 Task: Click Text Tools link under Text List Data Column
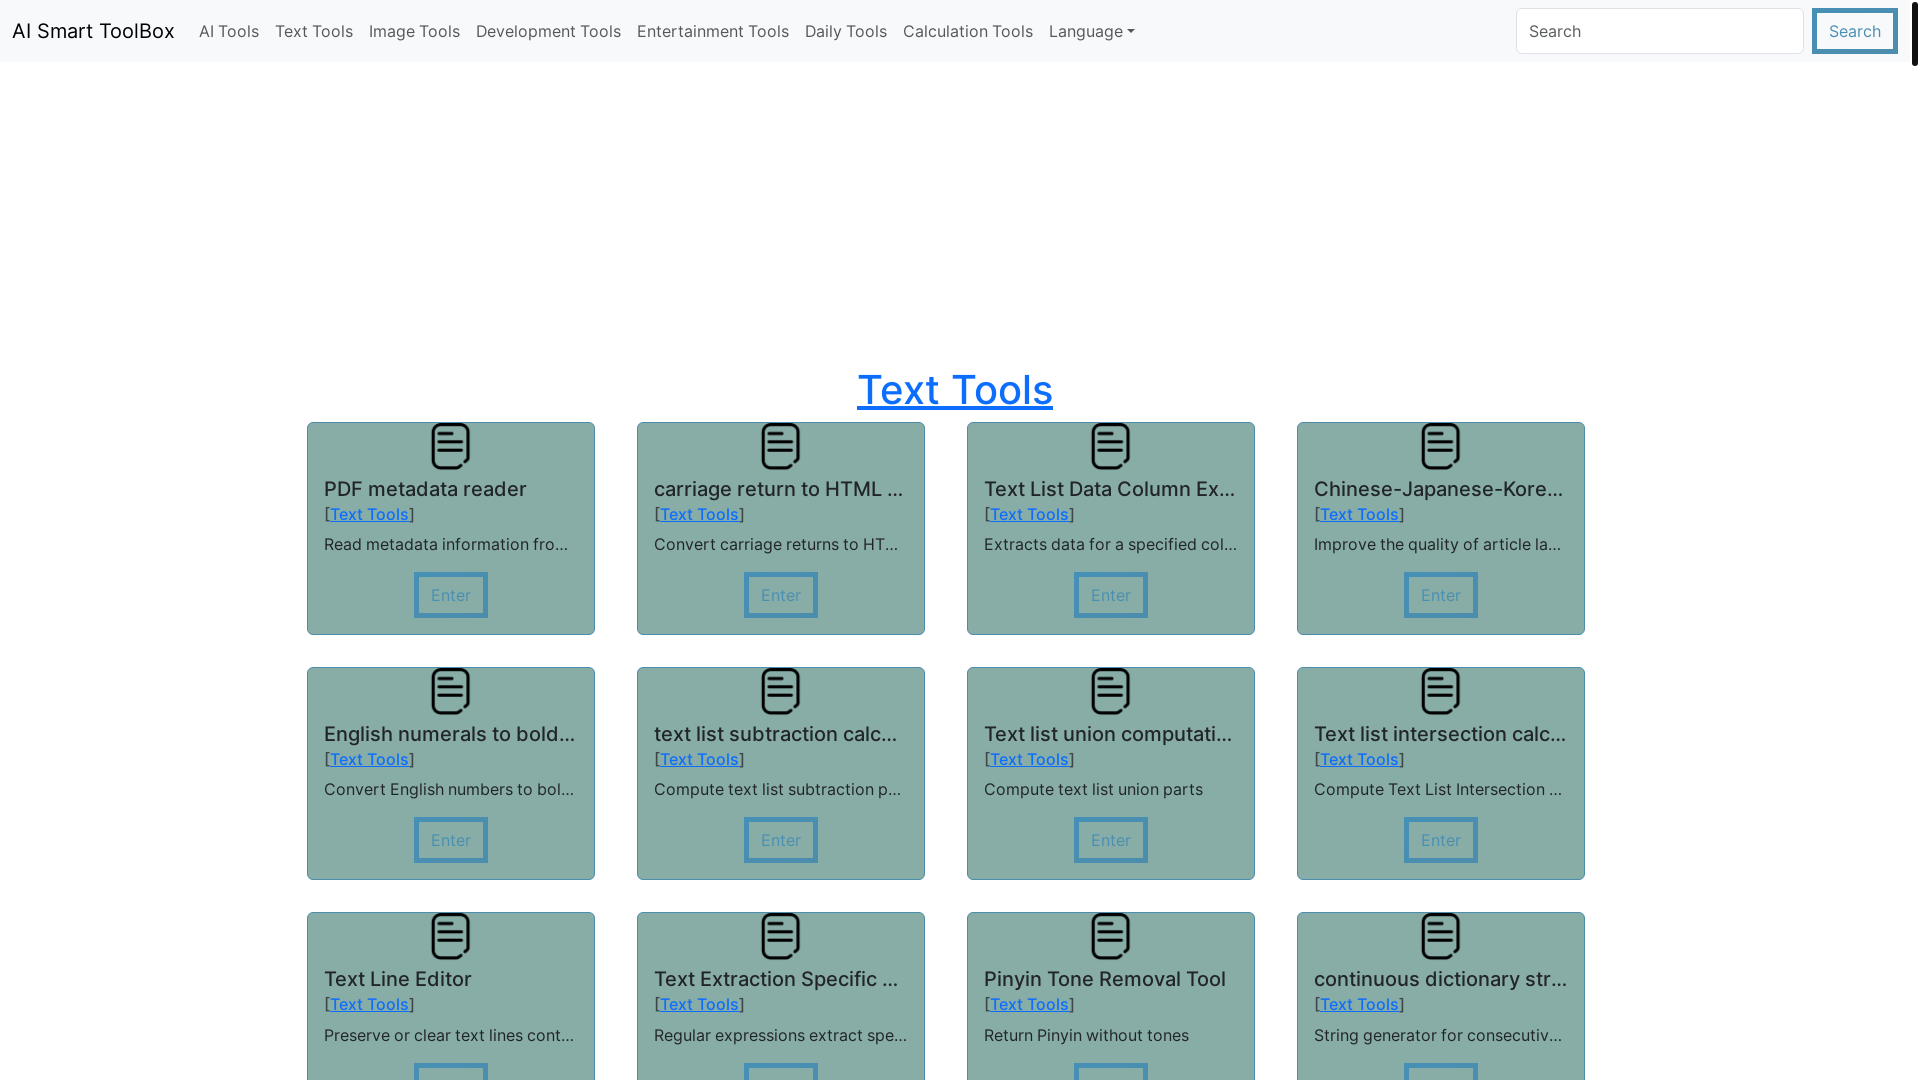[x=1029, y=514]
